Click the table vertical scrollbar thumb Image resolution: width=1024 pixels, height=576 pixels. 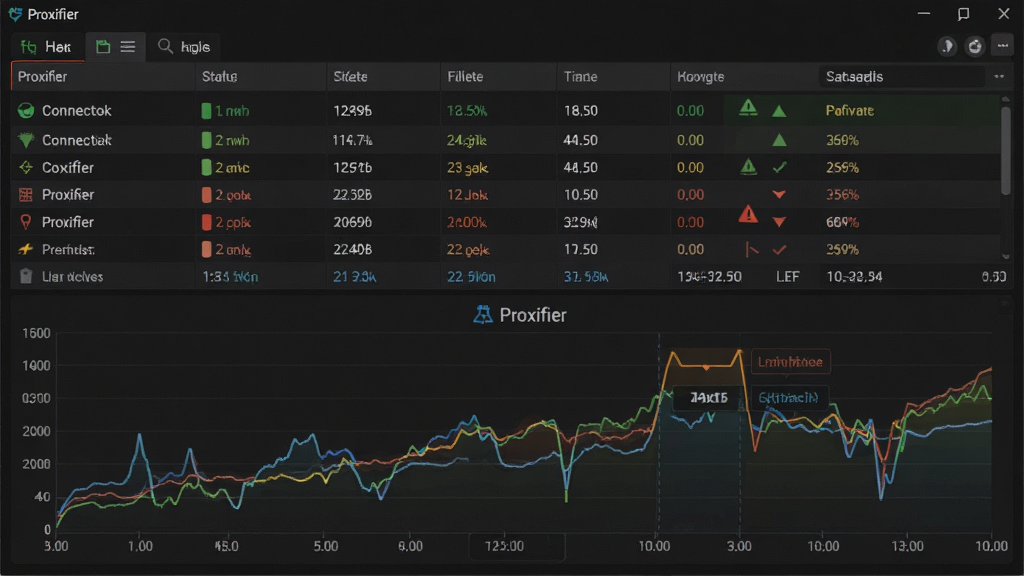pyautogui.click(x=1006, y=150)
